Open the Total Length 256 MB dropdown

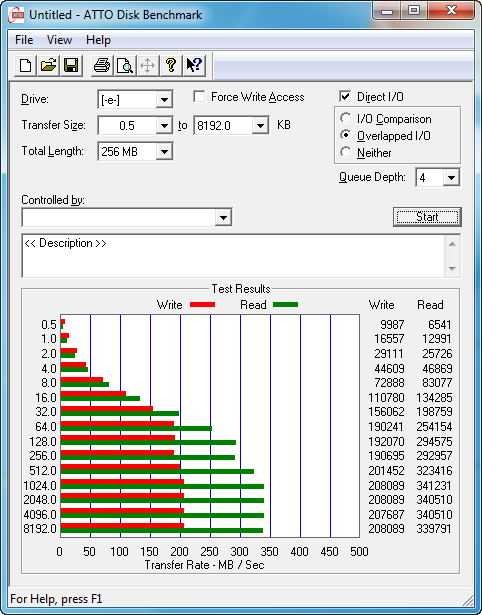[x=164, y=151]
